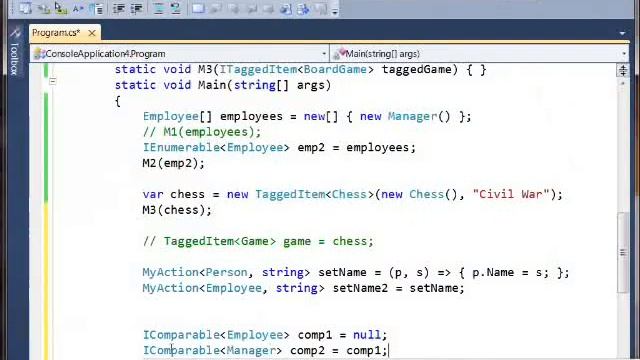This screenshot has width=640, height=360.
Task: Click 'ITaggedItem' in M3 signature
Action: click(x=258, y=69)
